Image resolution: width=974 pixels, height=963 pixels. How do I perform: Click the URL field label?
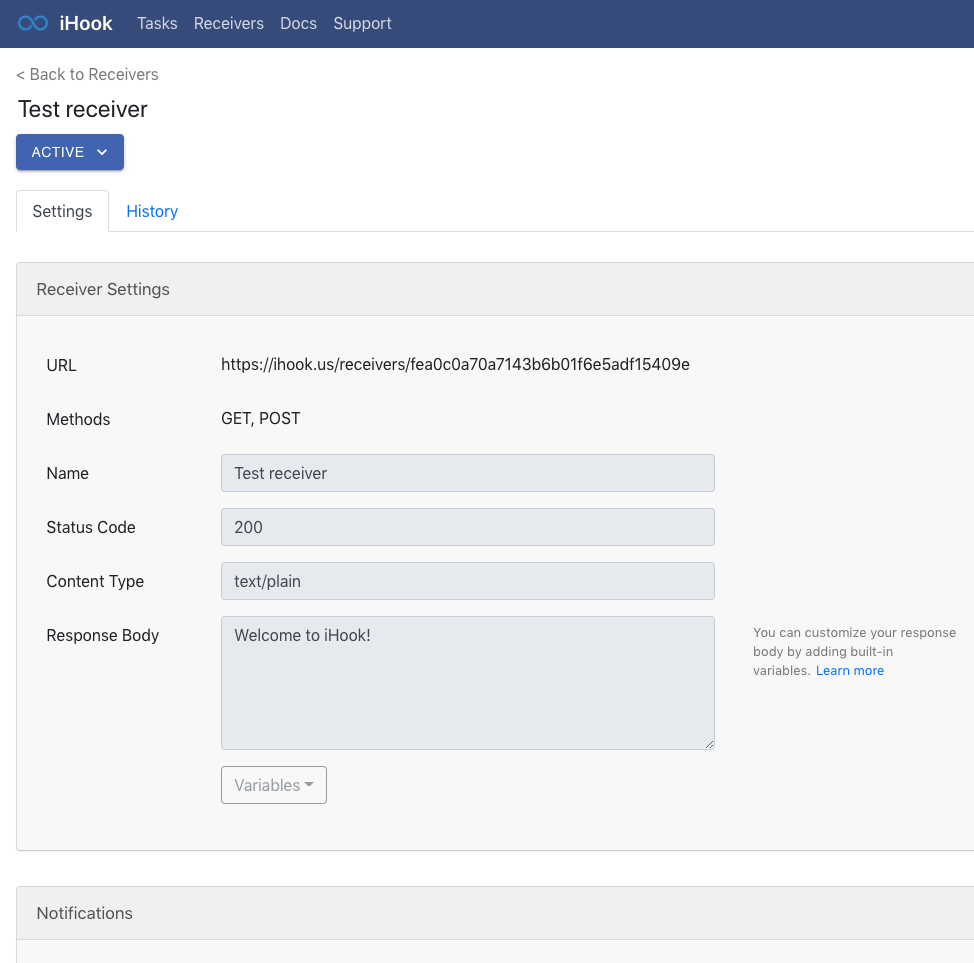pyautogui.click(x=61, y=365)
